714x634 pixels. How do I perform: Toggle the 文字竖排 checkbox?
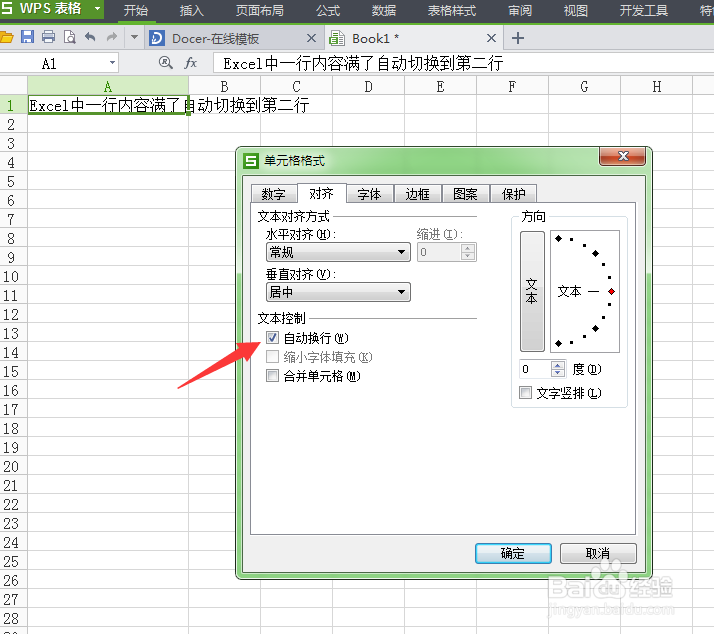coord(525,392)
